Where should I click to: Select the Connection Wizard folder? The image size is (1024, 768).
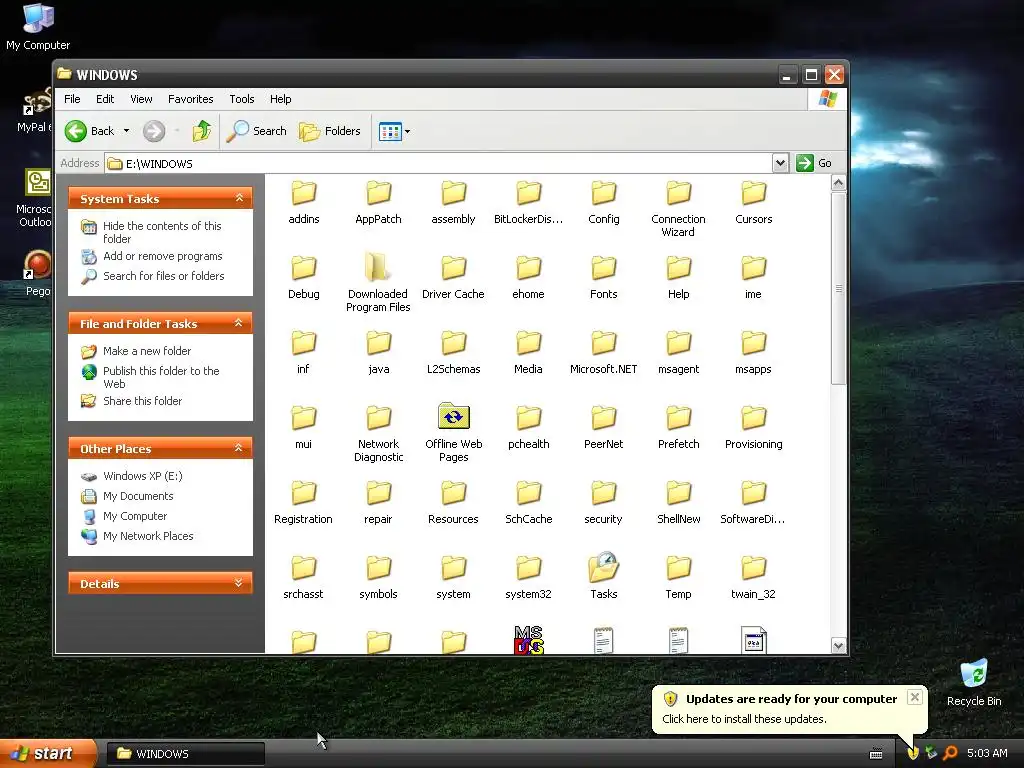click(x=679, y=209)
